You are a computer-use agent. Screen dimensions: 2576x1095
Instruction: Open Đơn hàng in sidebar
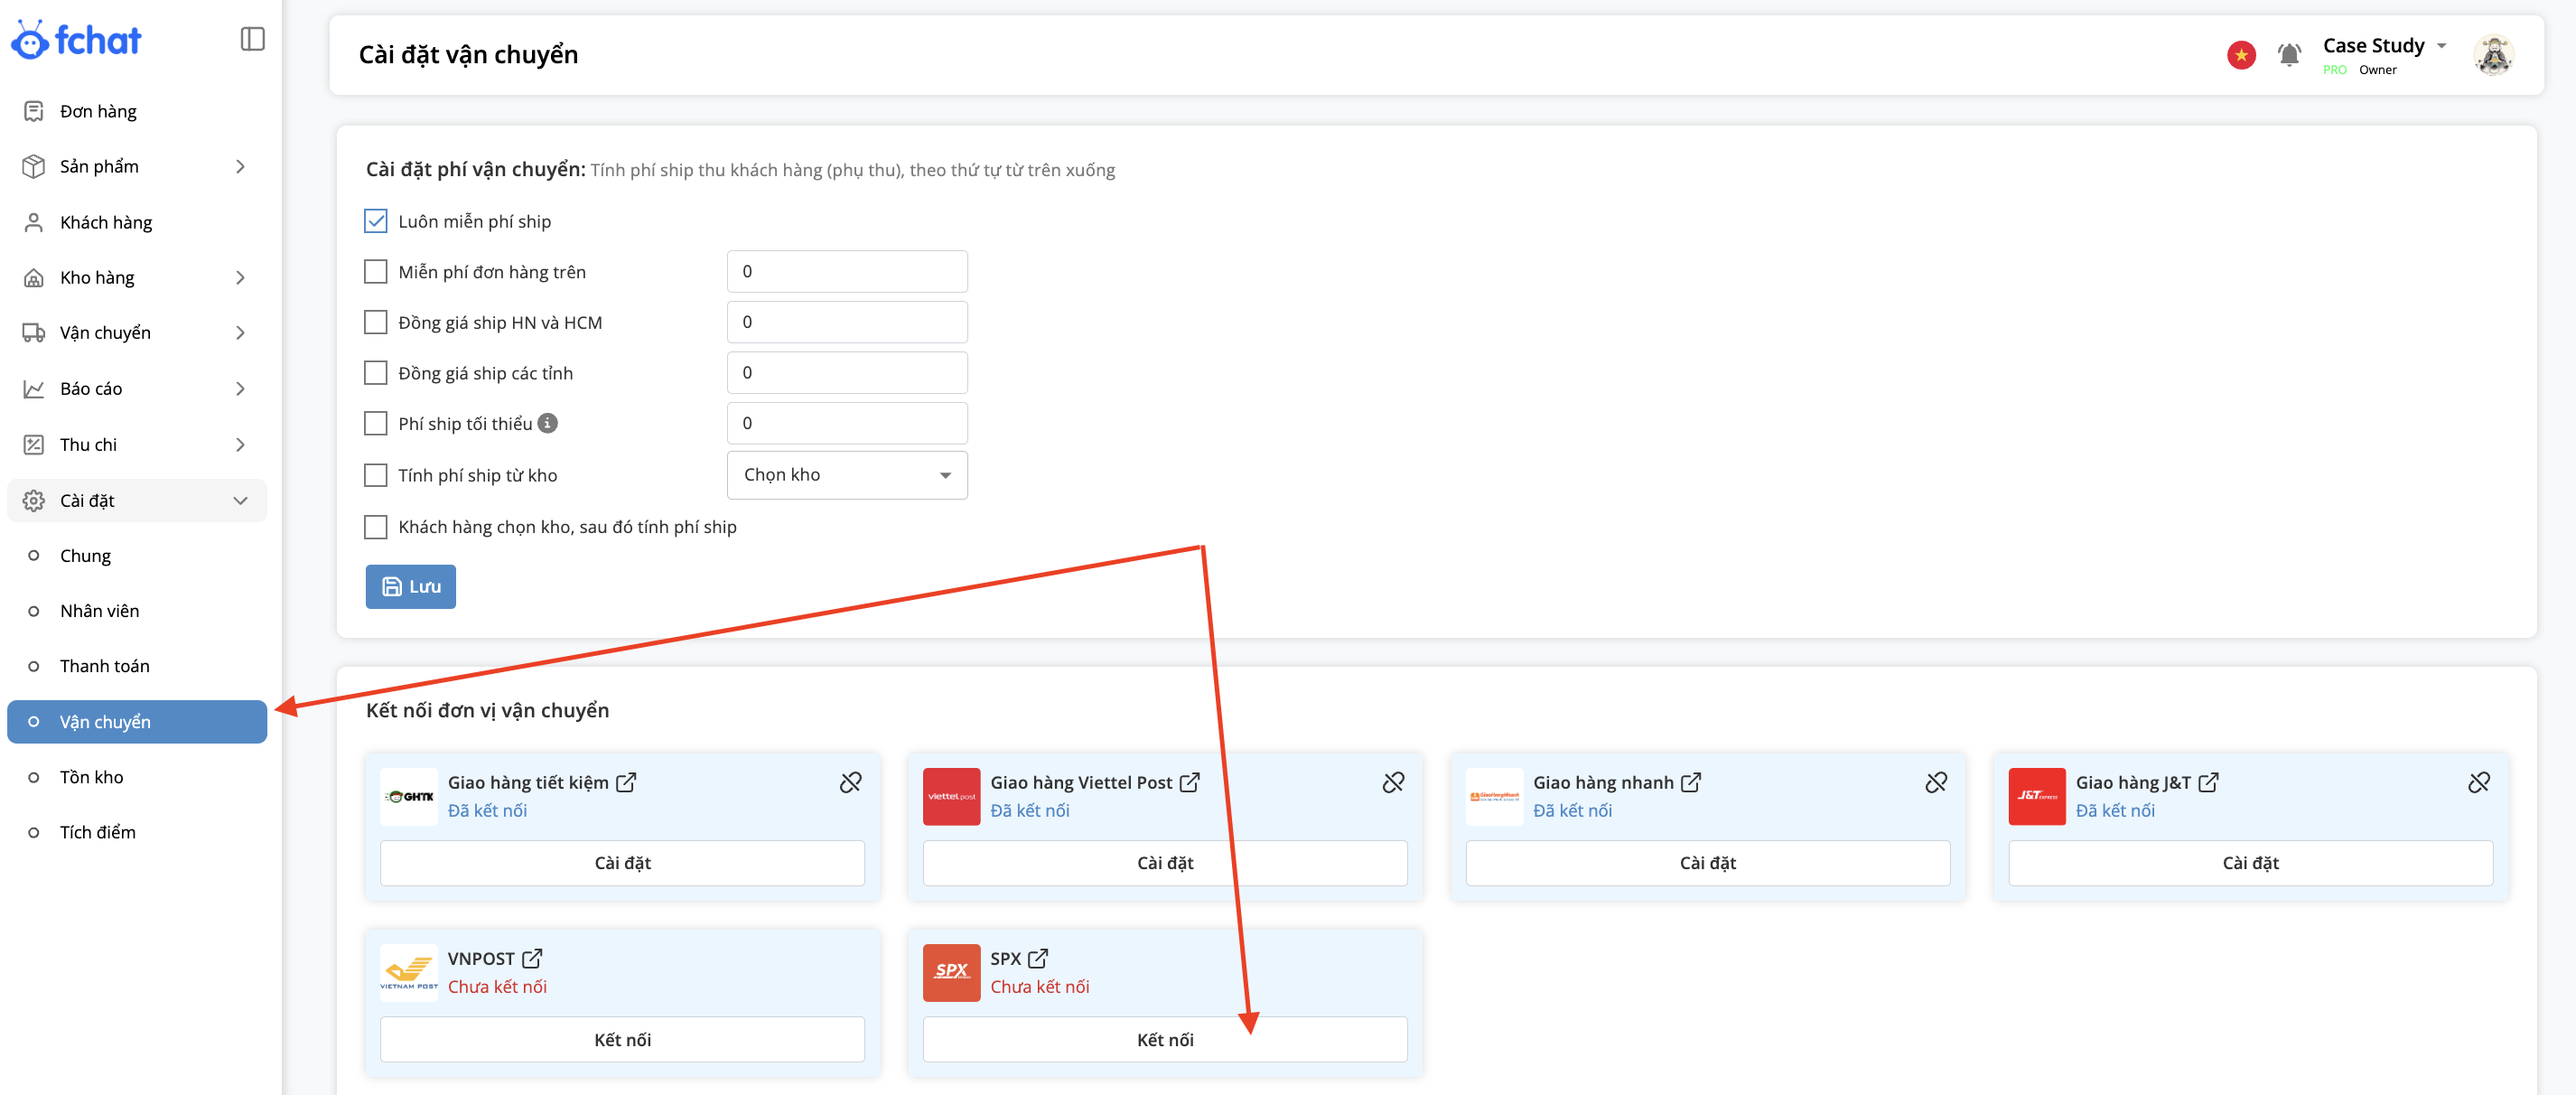click(x=98, y=111)
